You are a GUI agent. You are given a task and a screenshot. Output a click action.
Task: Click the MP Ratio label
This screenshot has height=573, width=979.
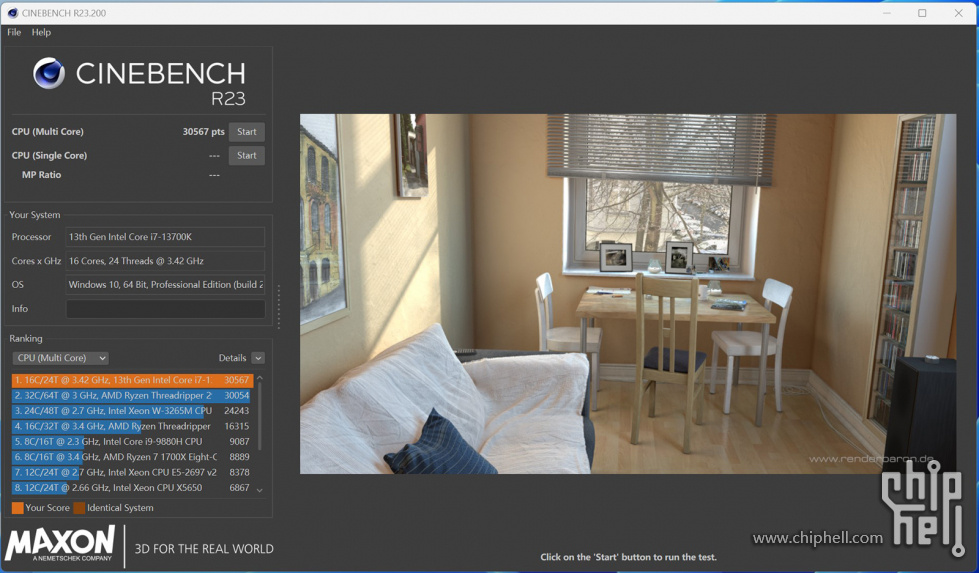42,175
